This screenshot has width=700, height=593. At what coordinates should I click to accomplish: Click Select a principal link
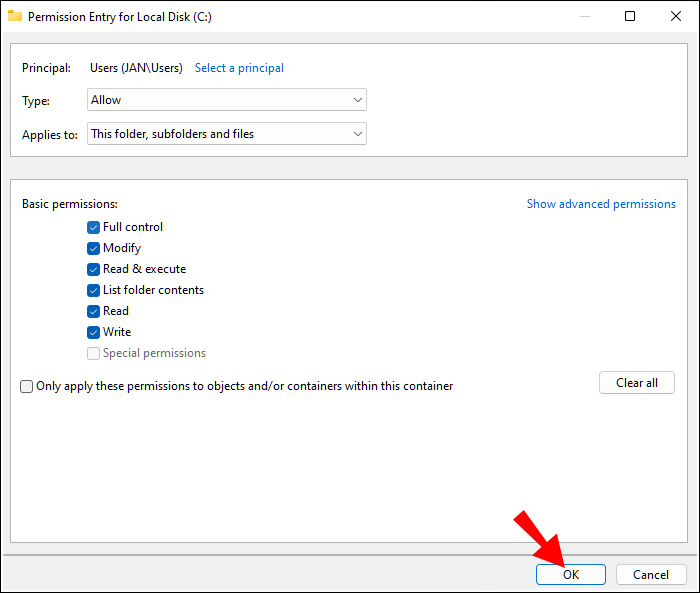click(x=239, y=68)
